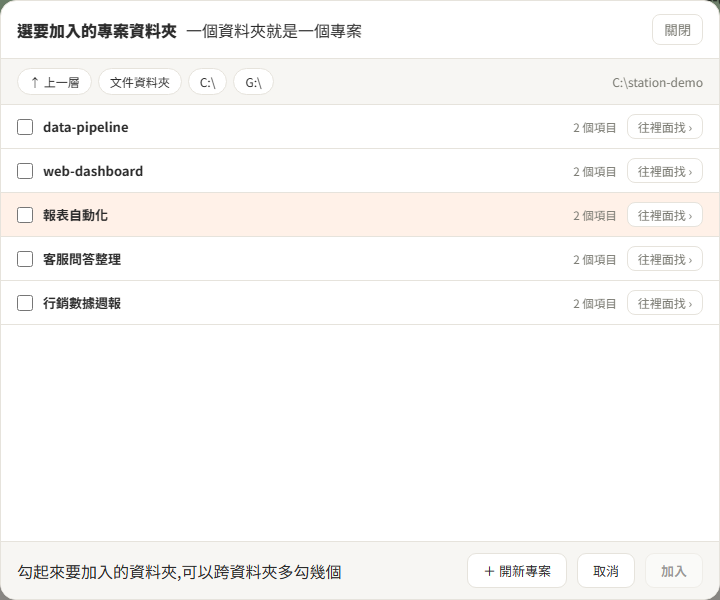Screen dimensions: 720x600
Task: Select the 報表自動化 folder name
Action: [x=75, y=215]
